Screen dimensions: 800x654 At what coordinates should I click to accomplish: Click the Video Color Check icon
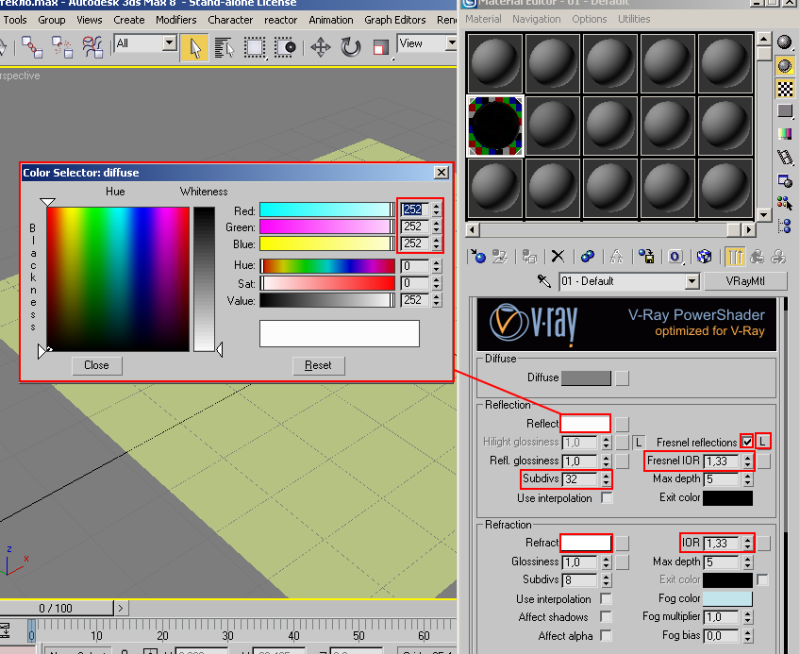point(785,134)
